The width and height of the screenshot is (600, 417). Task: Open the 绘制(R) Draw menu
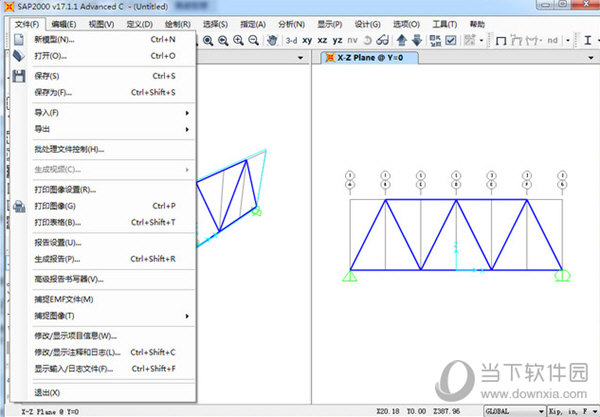coord(178,24)
